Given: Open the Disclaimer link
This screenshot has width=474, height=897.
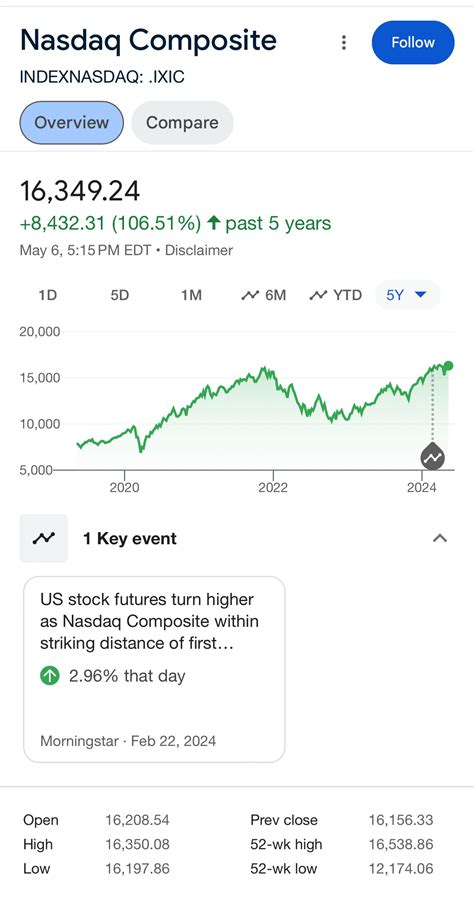Looking at the screenshot, I should (x=199, y=251).
